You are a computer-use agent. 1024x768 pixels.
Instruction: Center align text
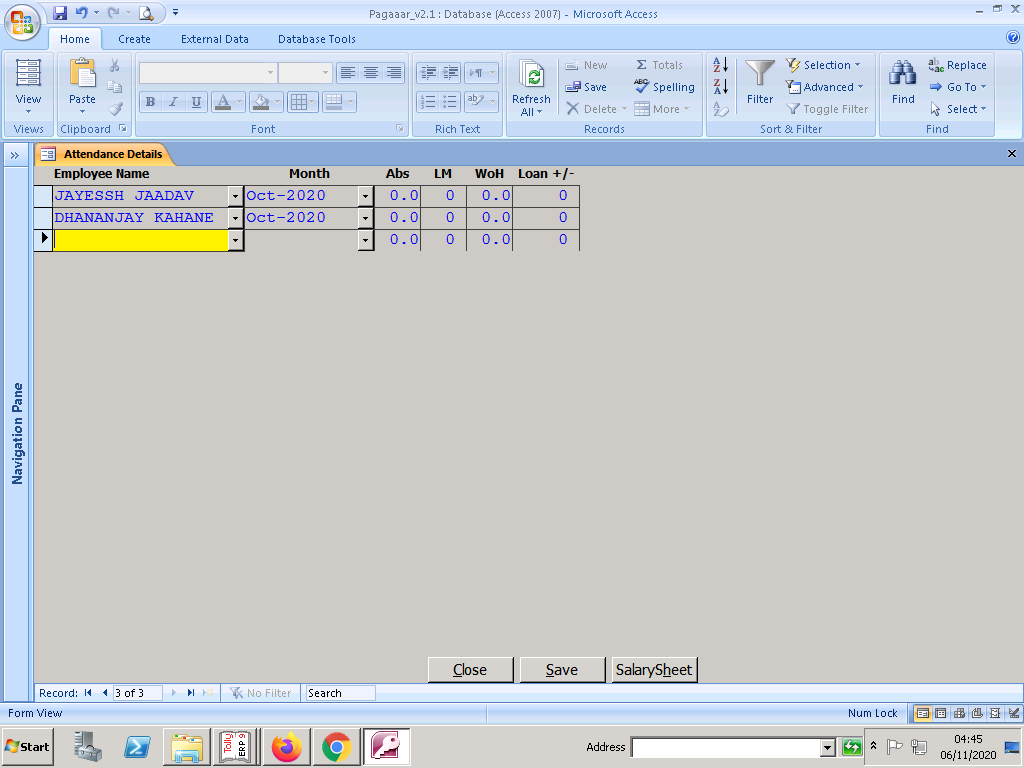pyautogui.click(x=371, y=72)
